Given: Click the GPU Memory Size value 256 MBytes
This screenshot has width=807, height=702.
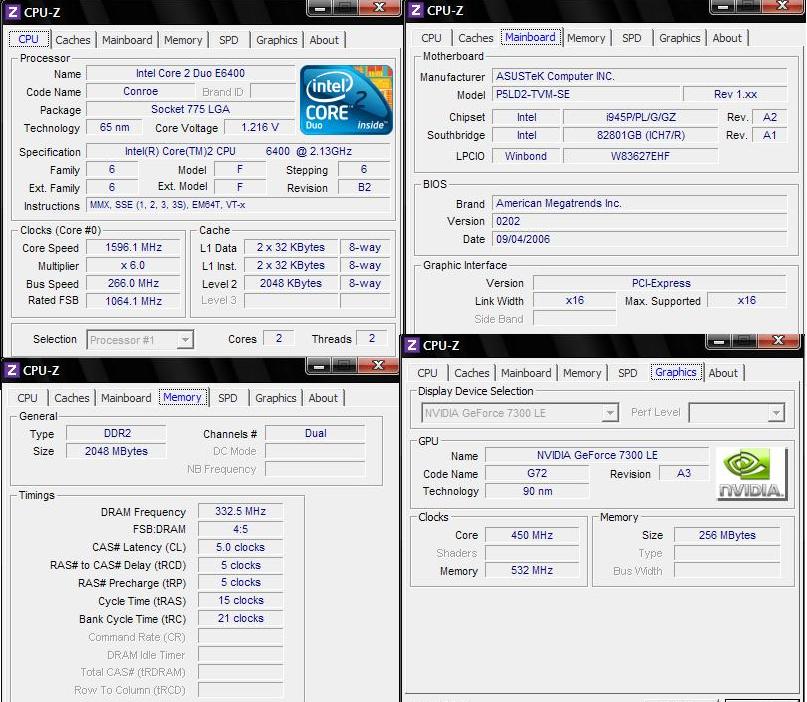Looking at the screenshot, I should coord(727,535).
